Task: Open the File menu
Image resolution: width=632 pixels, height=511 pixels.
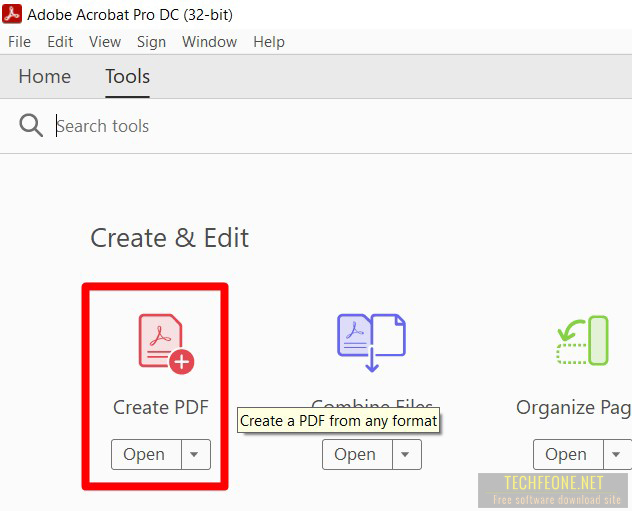Action: click(x=19, y=42)
